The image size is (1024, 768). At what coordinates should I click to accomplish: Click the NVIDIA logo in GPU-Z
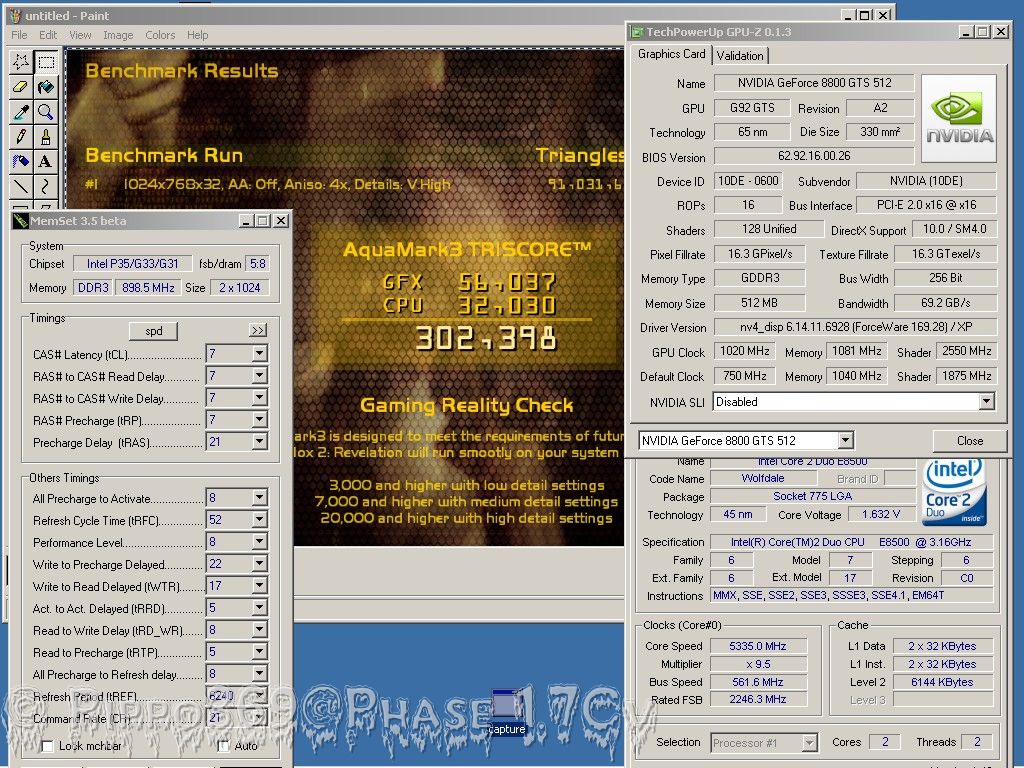pyautogui.click(x=959, y=118)
